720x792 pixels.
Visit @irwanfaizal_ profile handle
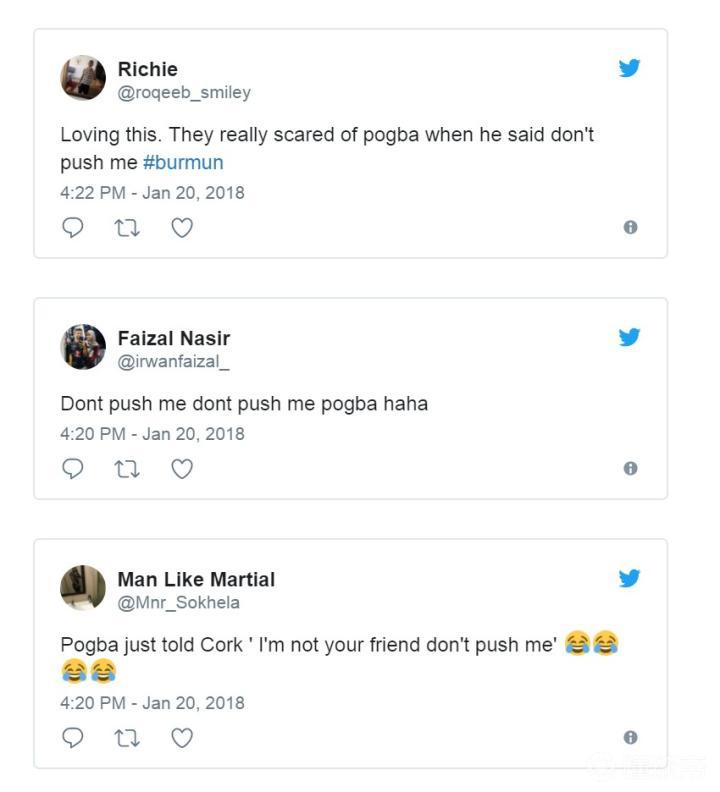(x=173, y=362)
